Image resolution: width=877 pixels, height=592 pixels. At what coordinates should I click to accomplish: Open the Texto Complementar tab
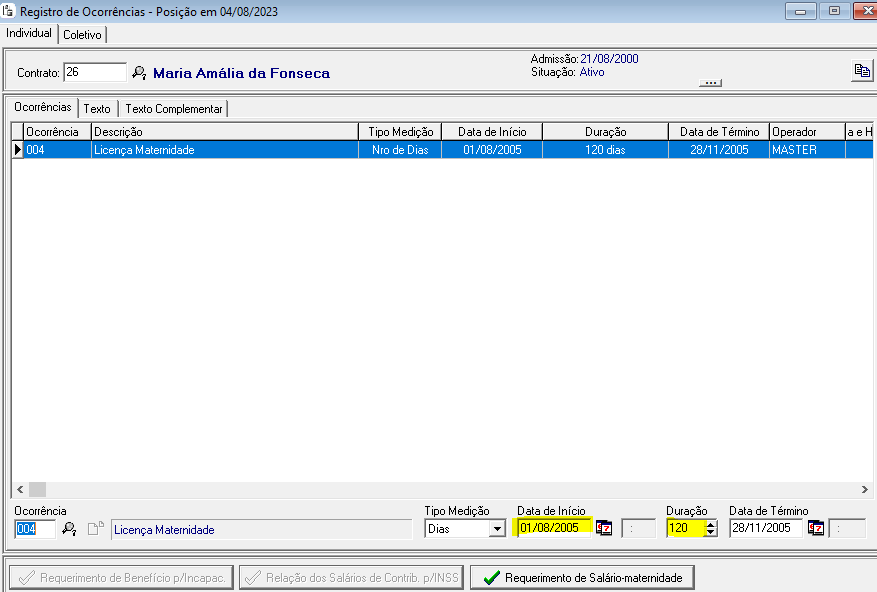click(173, 108)
